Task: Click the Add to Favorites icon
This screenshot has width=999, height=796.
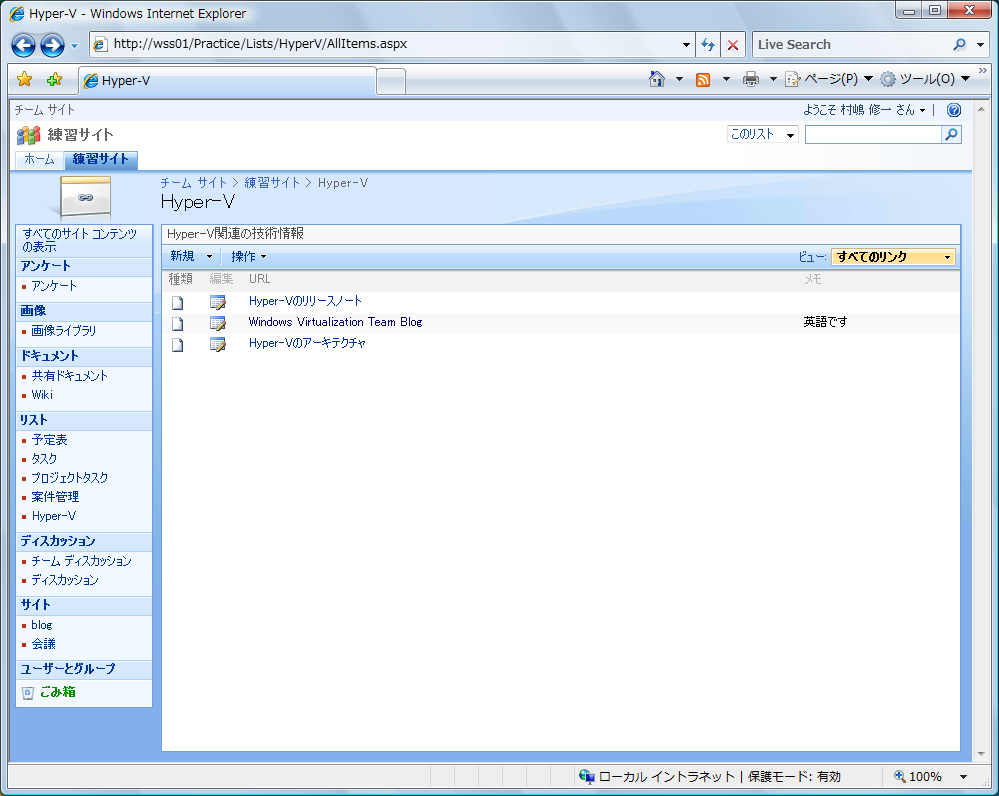Action: click(55, 79)
